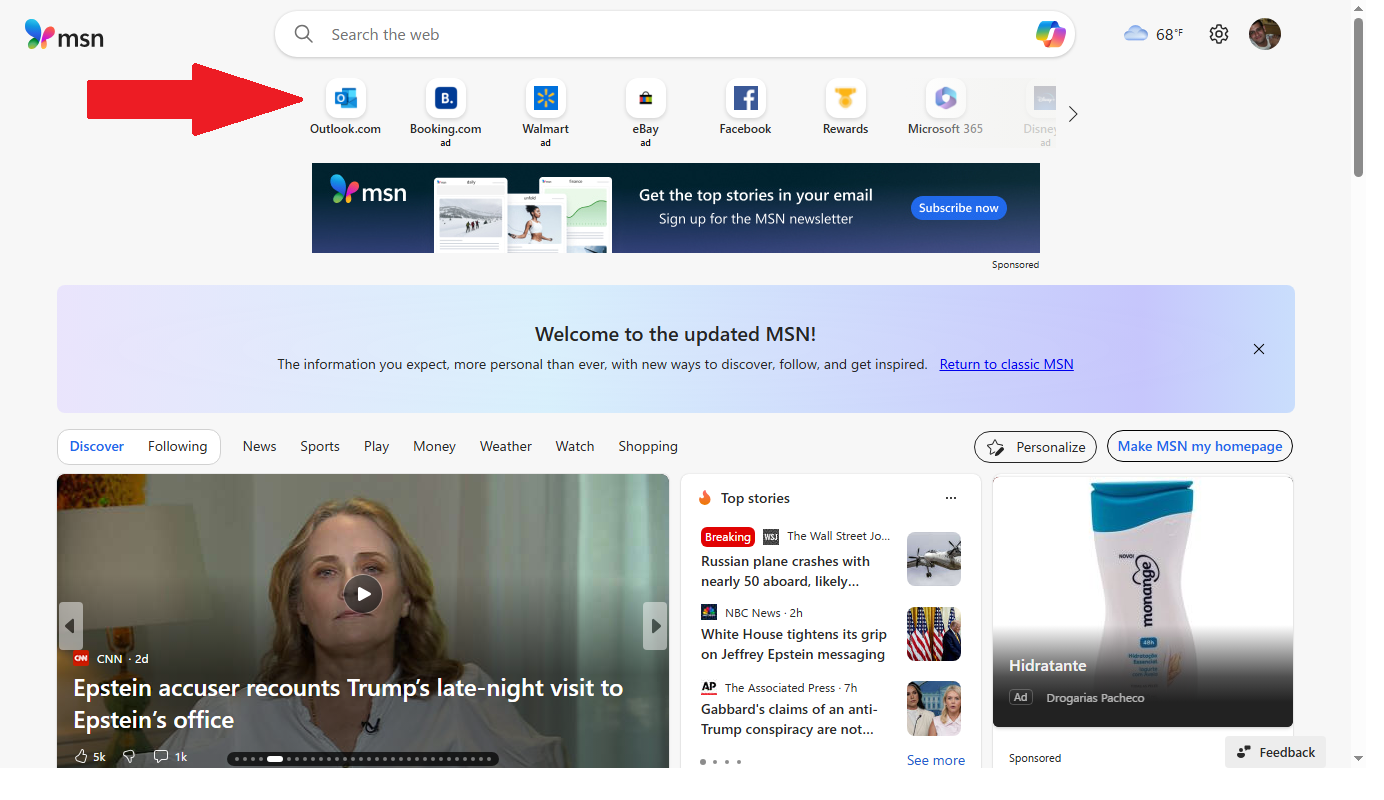Go to previous slide in news carousel

click(71, 626)
